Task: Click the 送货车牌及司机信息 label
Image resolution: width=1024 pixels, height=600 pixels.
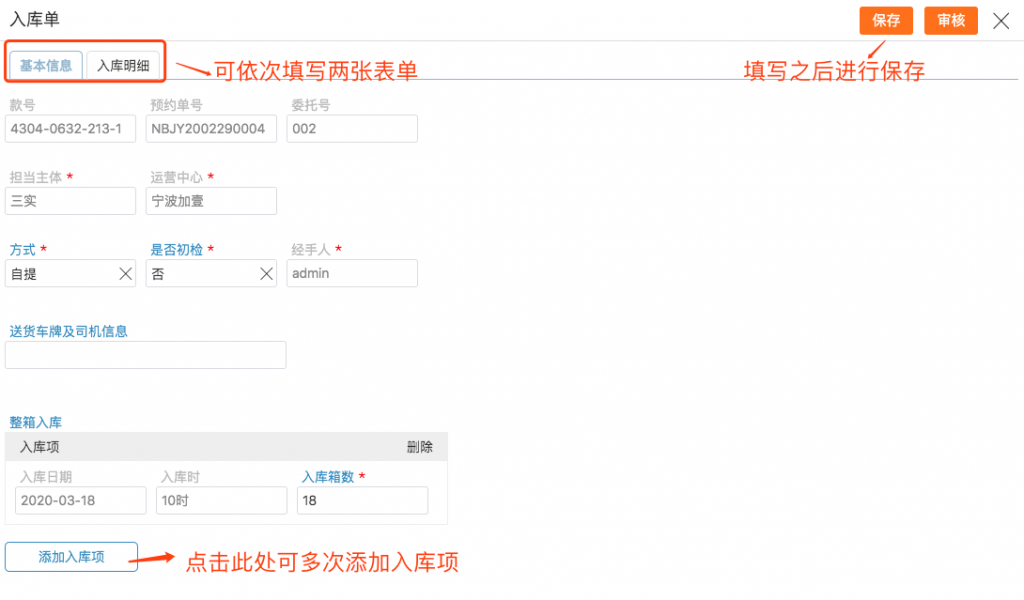Action: (x=69, y=332)
